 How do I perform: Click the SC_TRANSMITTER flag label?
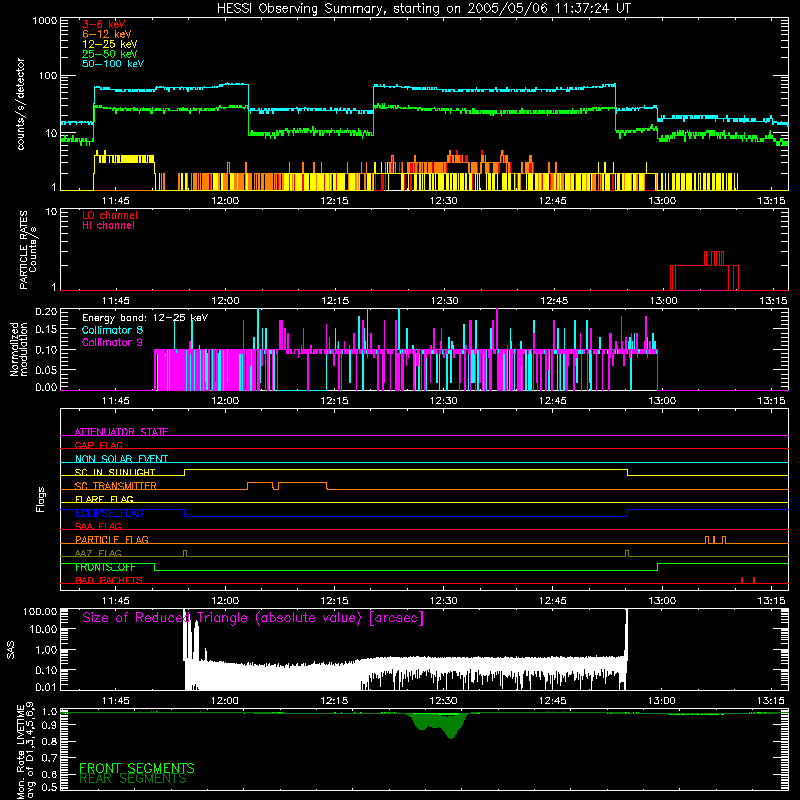pos(116,486)
